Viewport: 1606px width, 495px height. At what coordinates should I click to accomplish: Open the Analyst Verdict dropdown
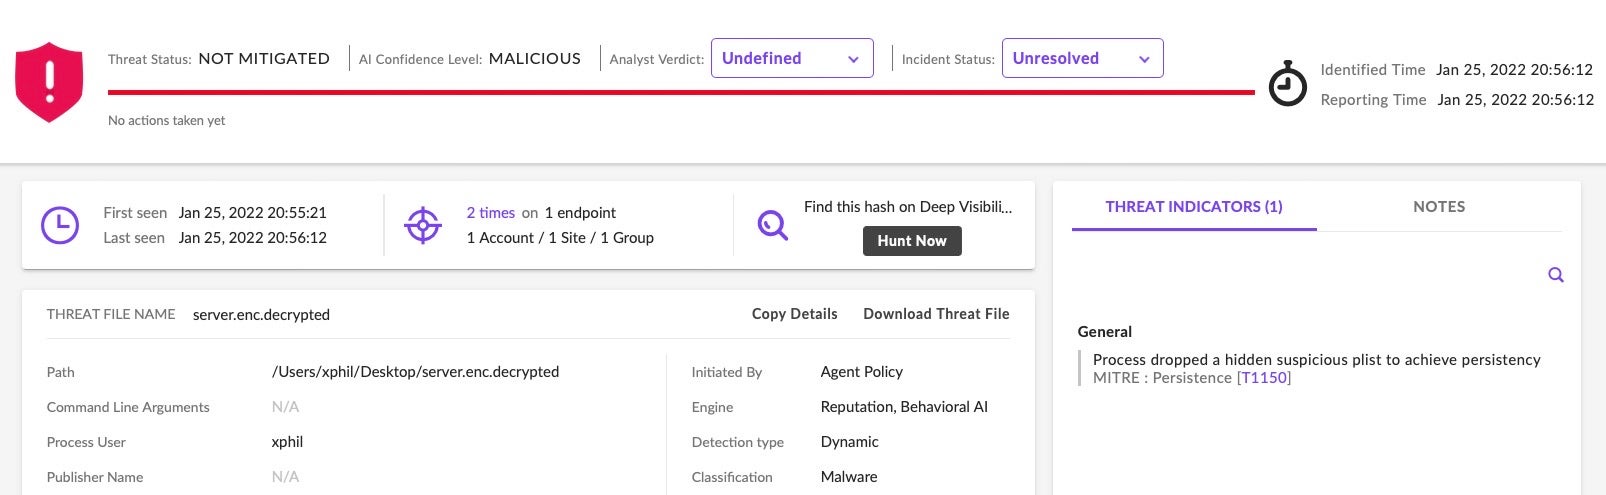point(791,58)
